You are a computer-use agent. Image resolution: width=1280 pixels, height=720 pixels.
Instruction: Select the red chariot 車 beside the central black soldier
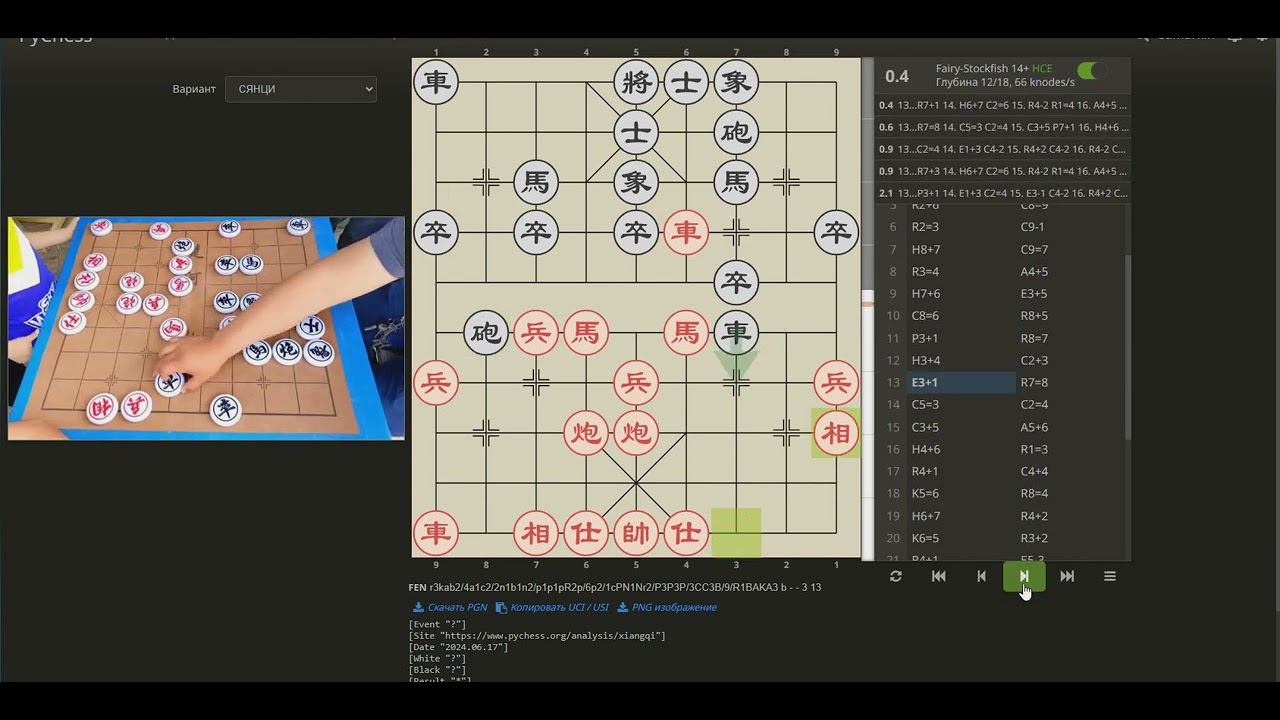[686, 232]
